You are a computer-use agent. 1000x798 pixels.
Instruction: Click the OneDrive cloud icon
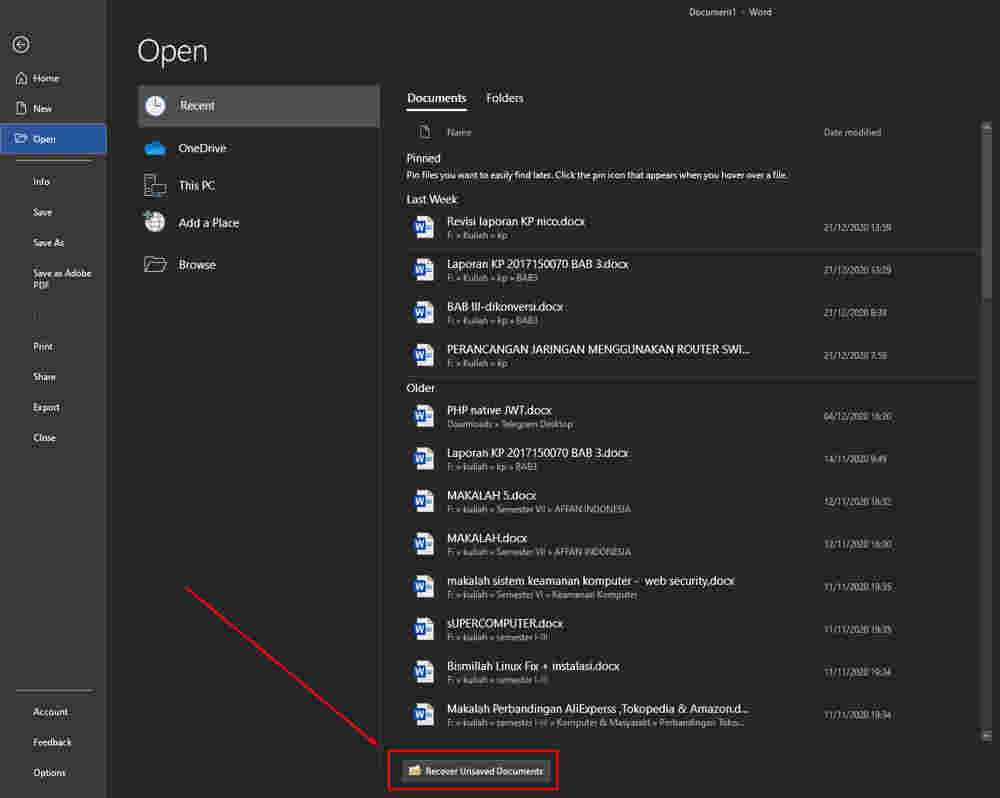tap(155, 148)
